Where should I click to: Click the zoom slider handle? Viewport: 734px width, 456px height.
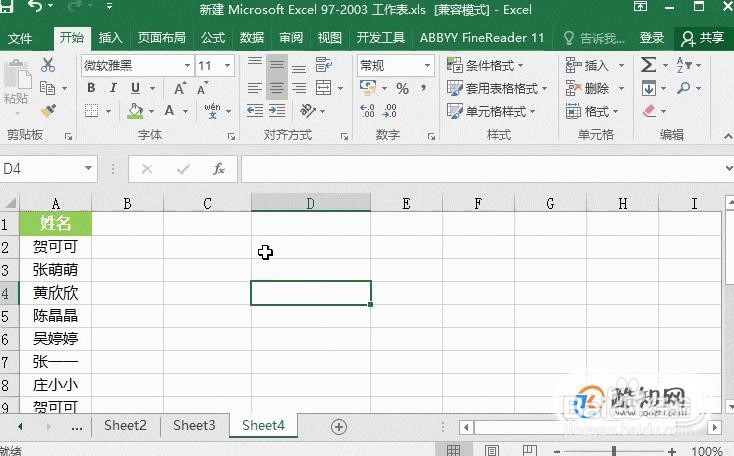click(614, 451)
